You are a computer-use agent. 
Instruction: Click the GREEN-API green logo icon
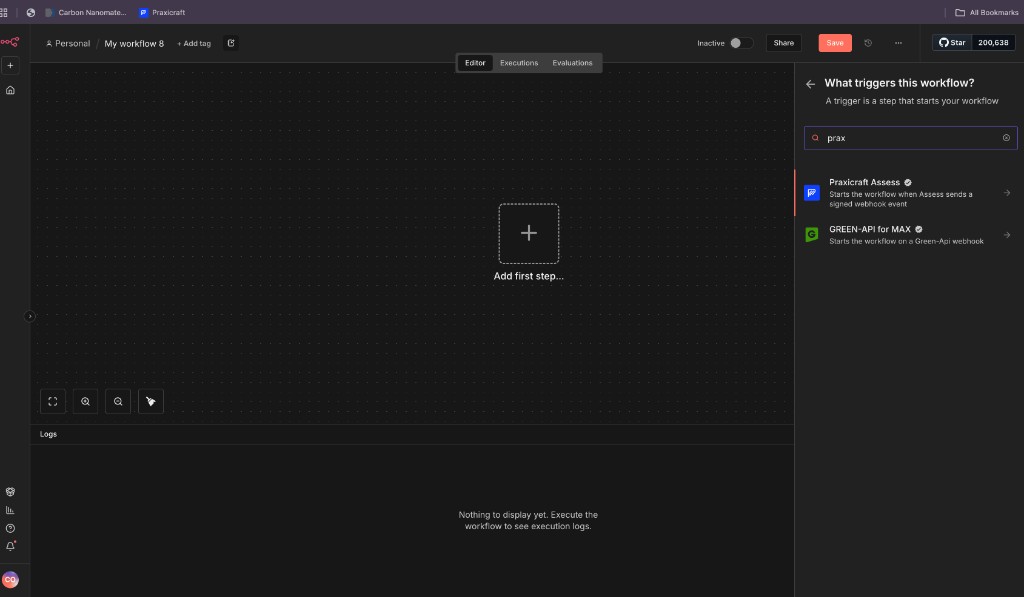tap(812, 234)
